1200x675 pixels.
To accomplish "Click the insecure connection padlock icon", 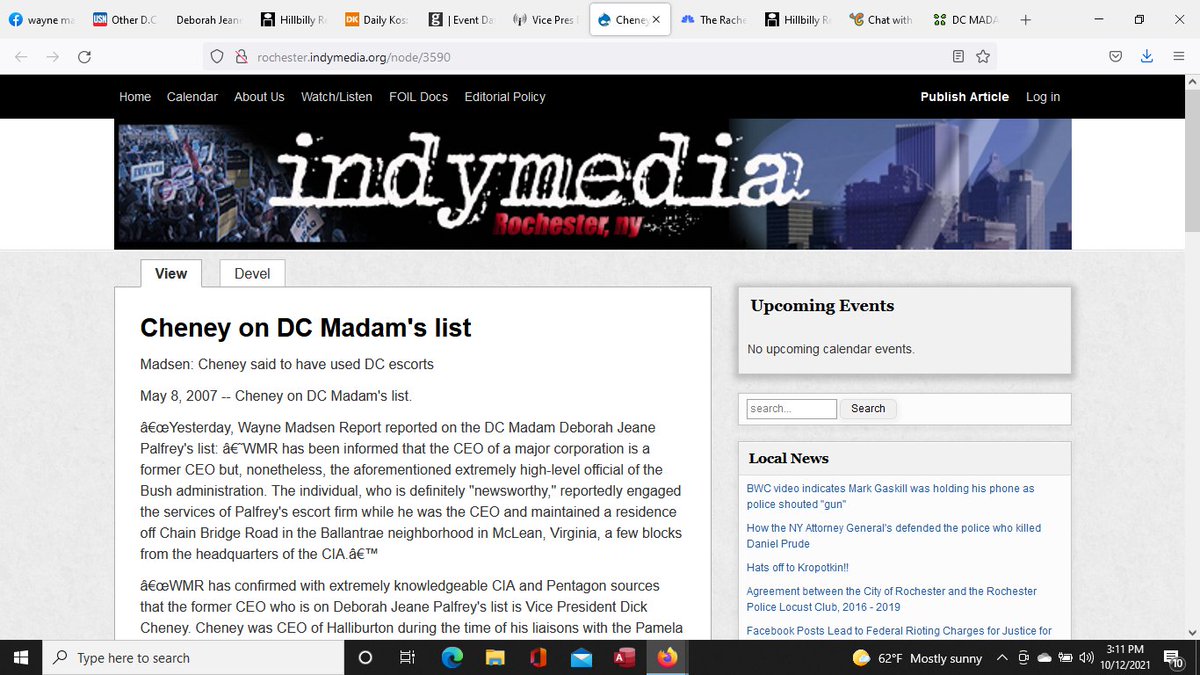I will pyautogui.click(x=240, y=57).
